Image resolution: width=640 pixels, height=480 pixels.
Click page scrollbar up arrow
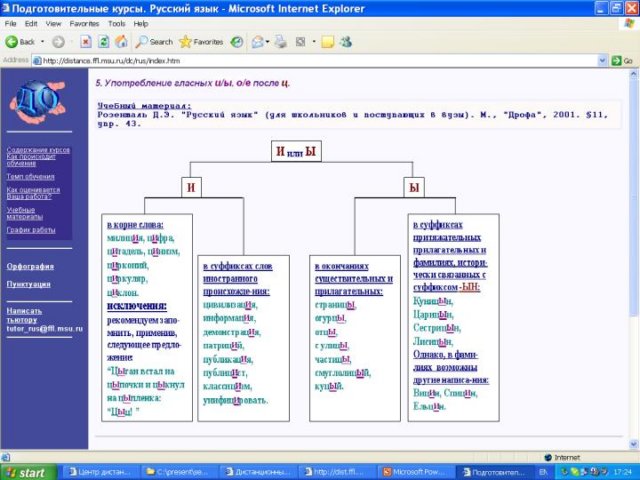pyautogui.click(x=633, y=74)
